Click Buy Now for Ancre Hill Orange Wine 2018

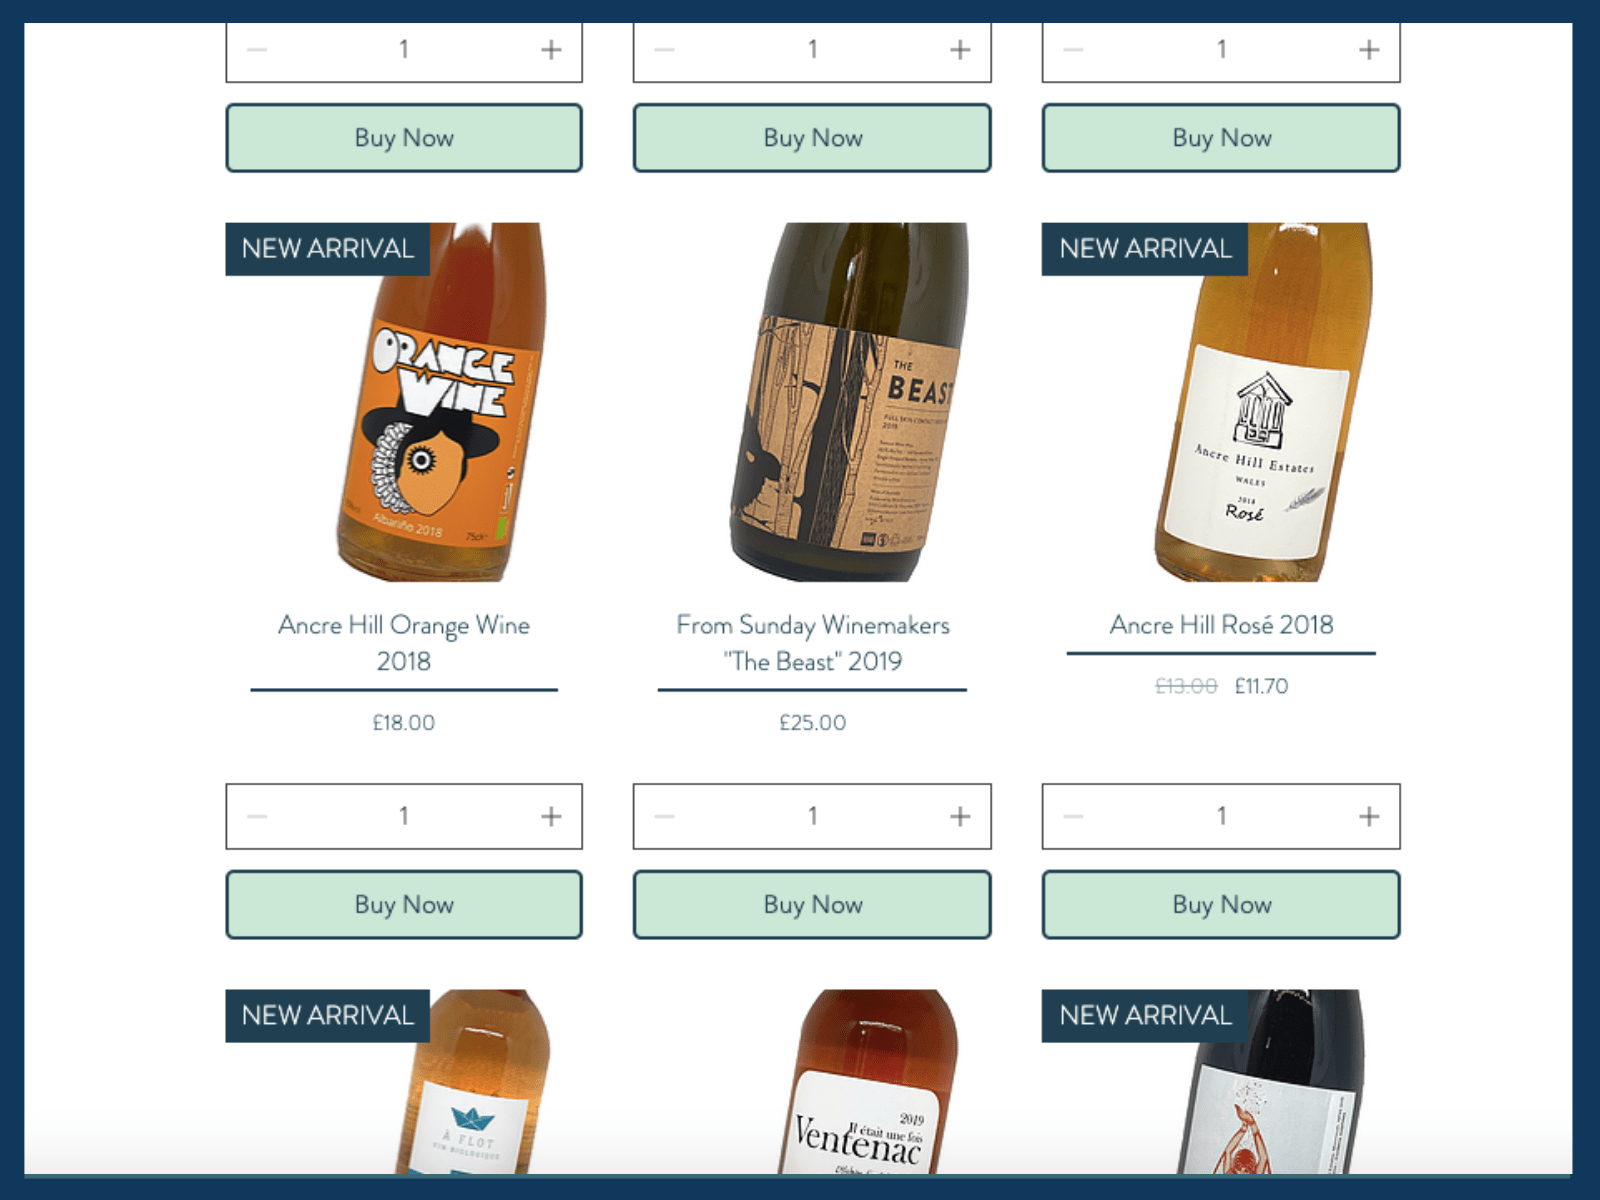404,905
